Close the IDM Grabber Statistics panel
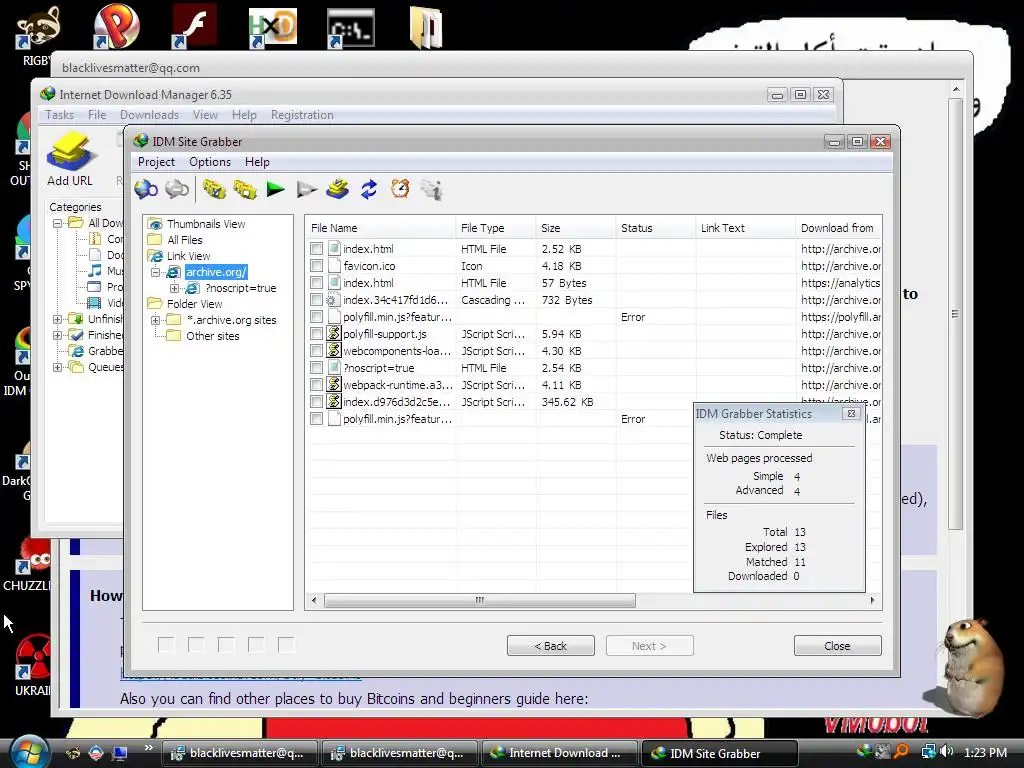This screenshot has width=1024, height=768. (851, 413)
